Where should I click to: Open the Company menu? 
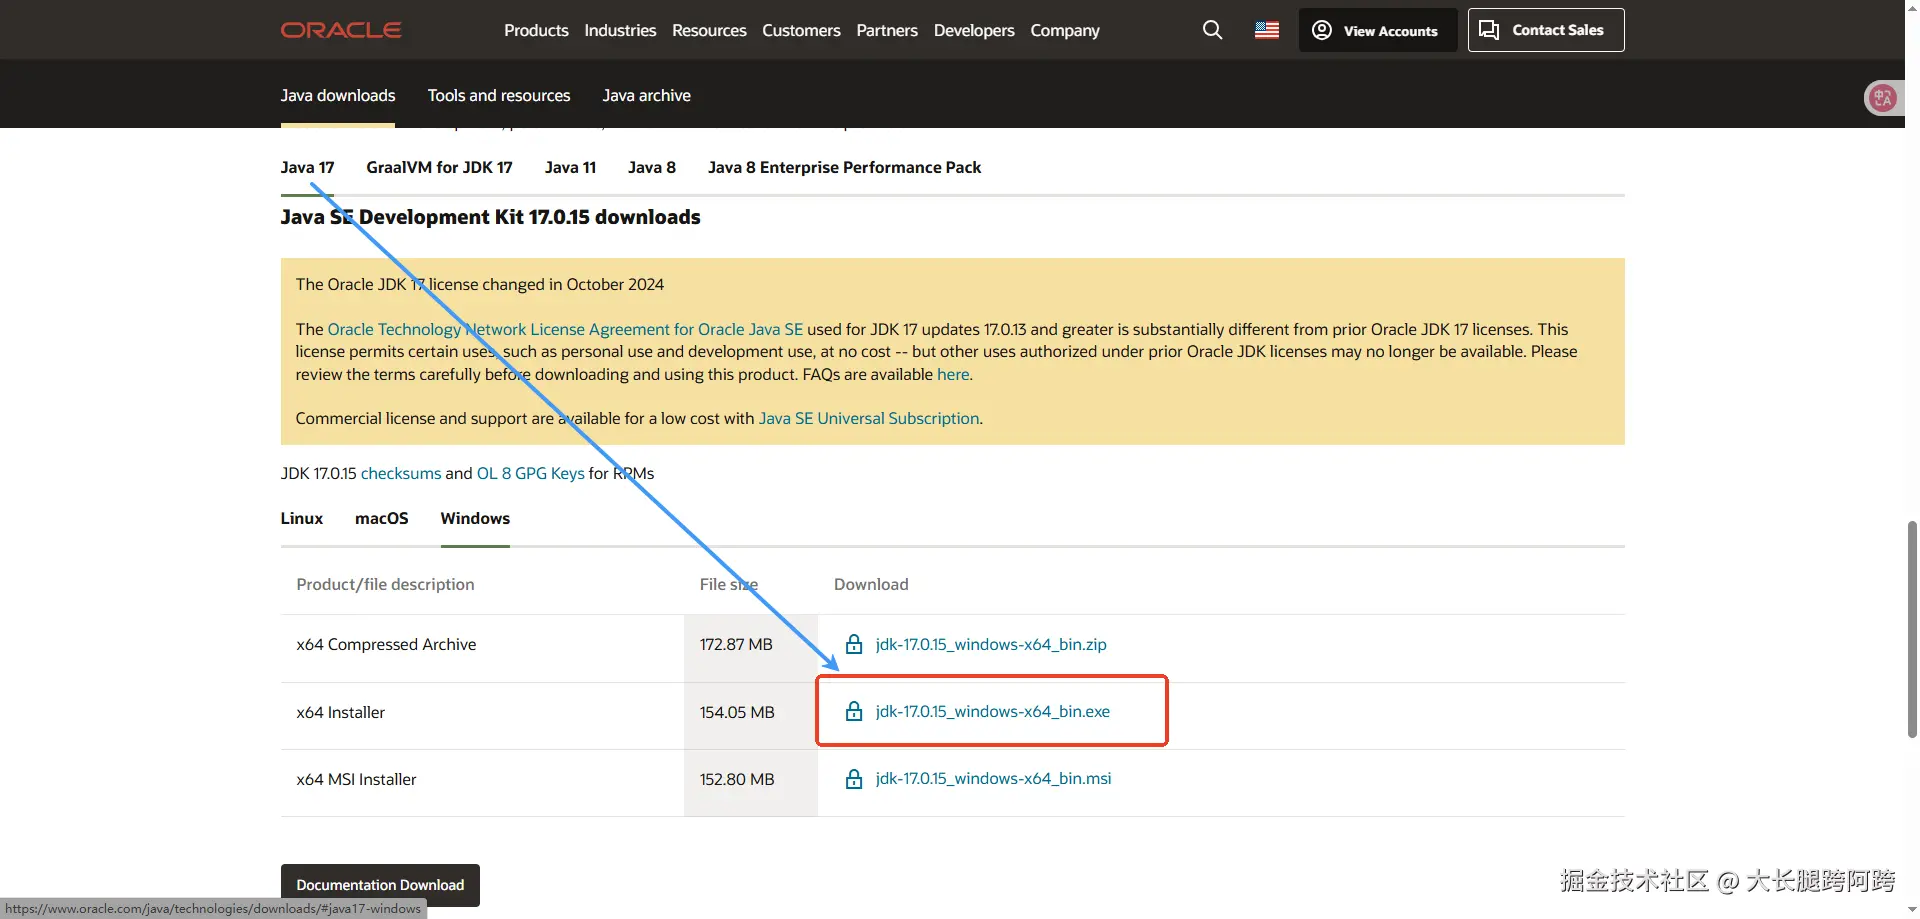1065,30
